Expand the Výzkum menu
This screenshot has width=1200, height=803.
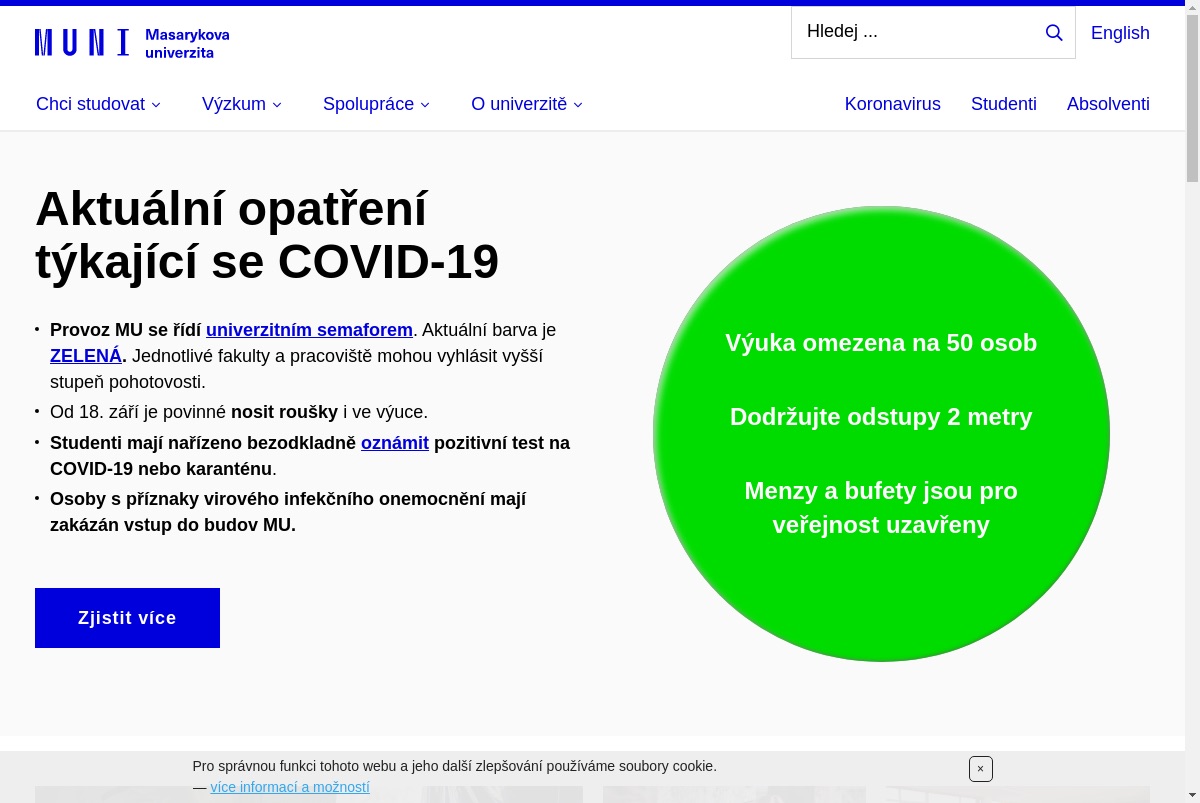click(x=242, y=104)
